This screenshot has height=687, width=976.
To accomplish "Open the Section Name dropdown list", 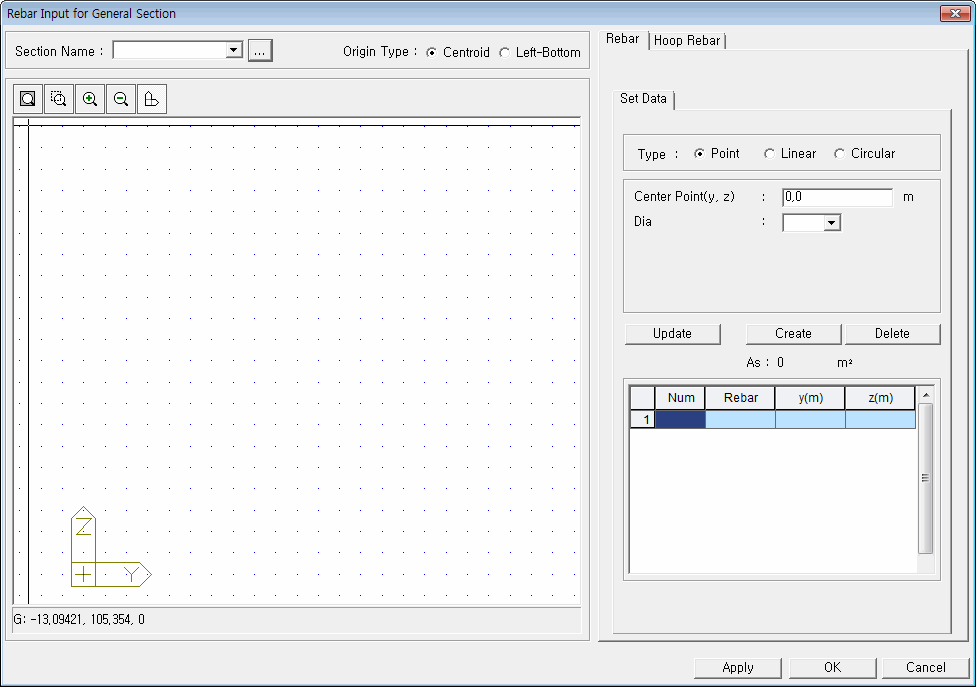I will (x=233, y=50).
